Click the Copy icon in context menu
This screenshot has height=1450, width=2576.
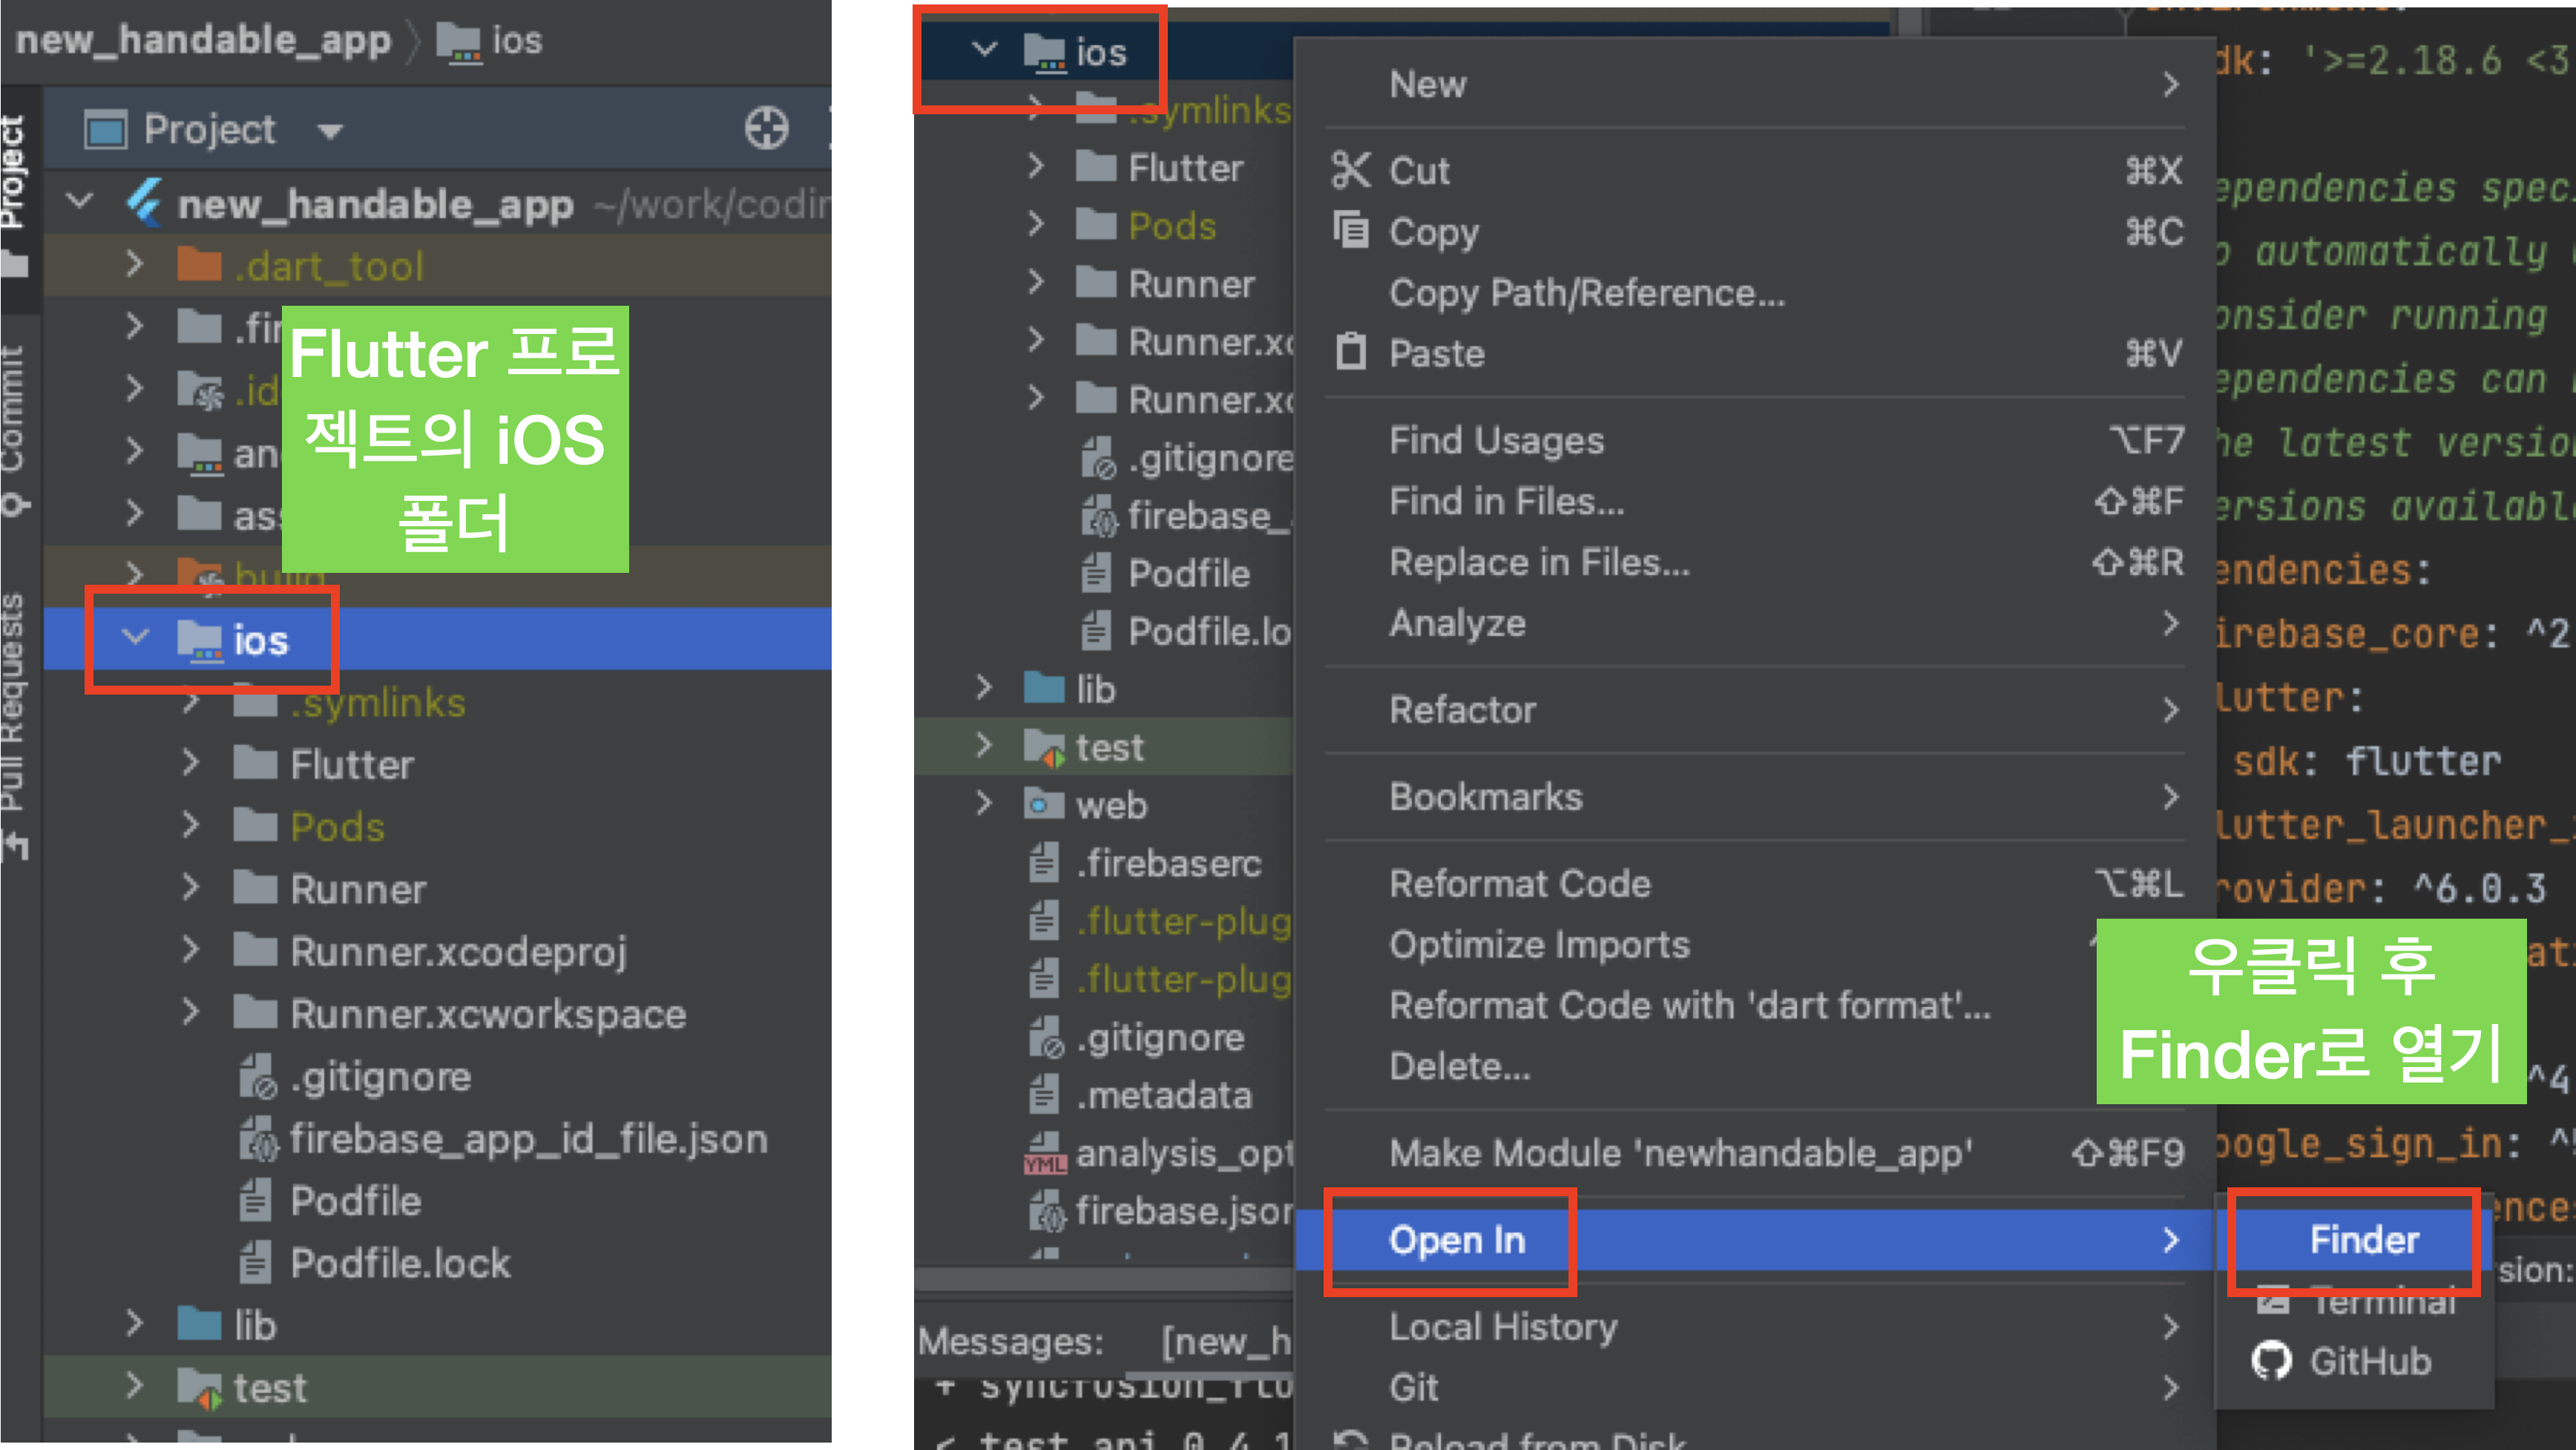click(1350, 231)
